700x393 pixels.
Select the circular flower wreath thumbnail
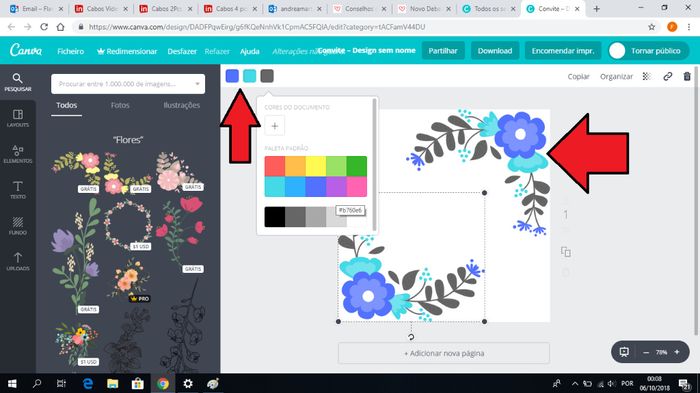(x=128, y=224)
